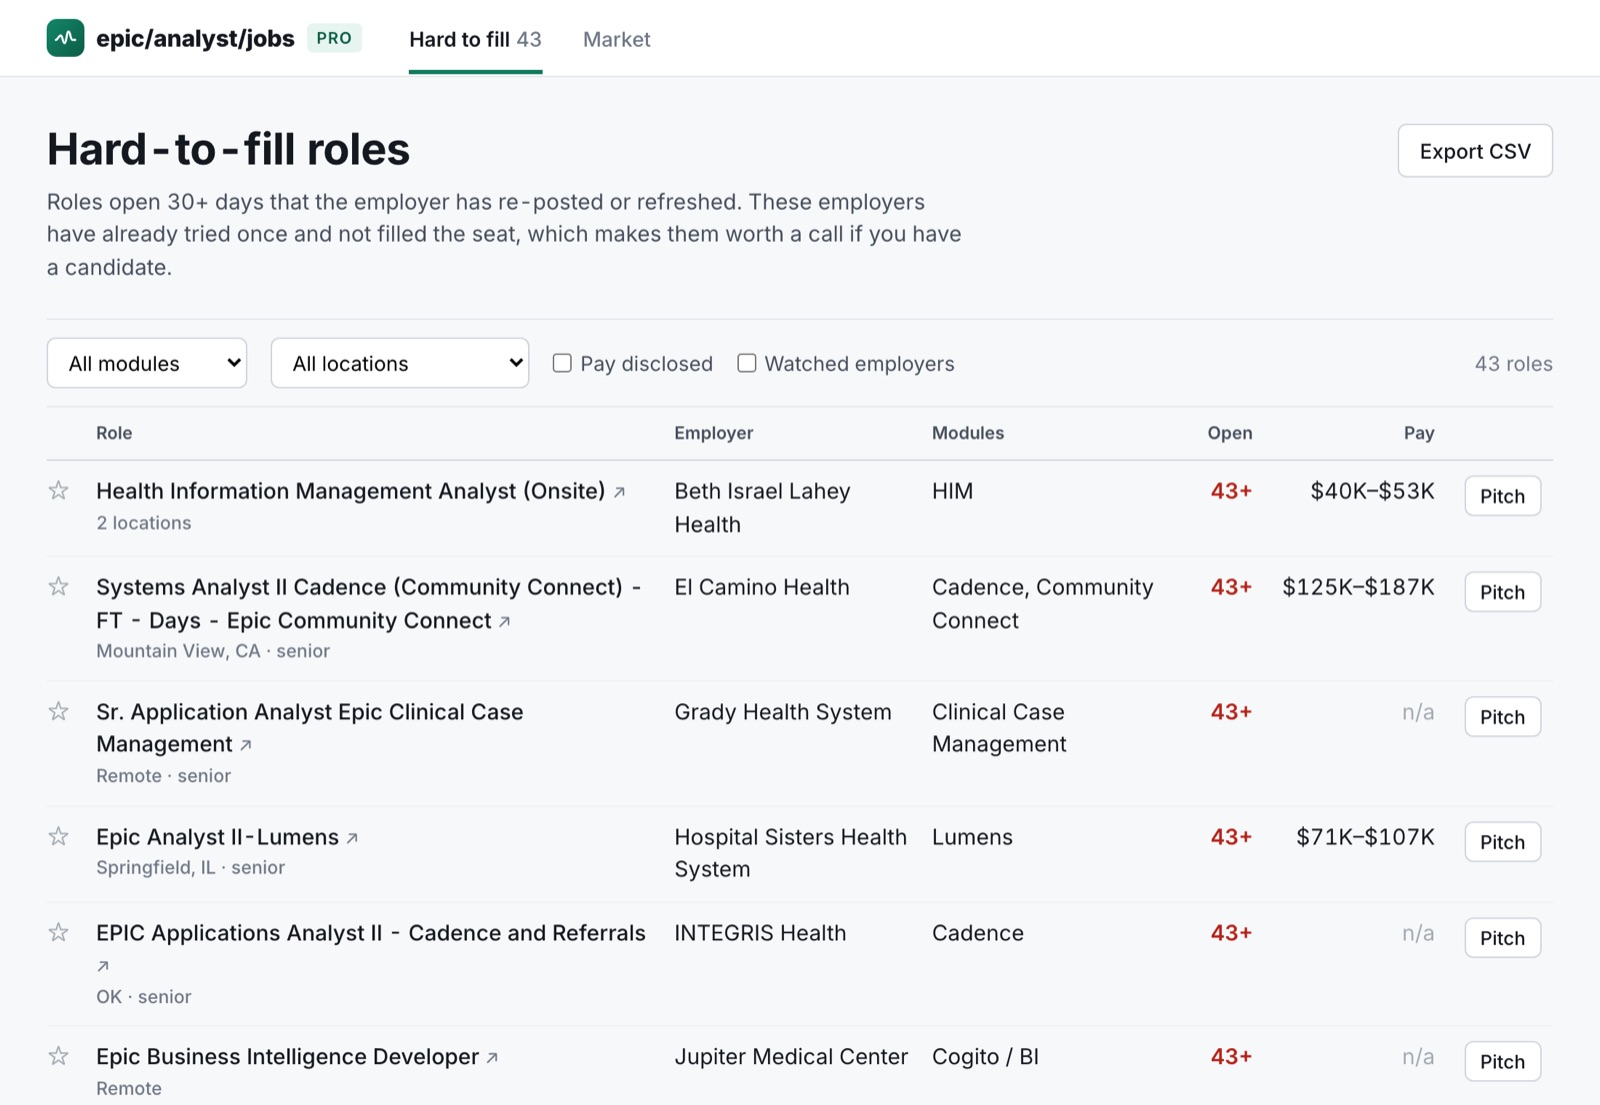The width and height of the screenshot is (1600, 1105).
Task: Pitch the Jupiter Medical Center role
Action: 1502,1062
